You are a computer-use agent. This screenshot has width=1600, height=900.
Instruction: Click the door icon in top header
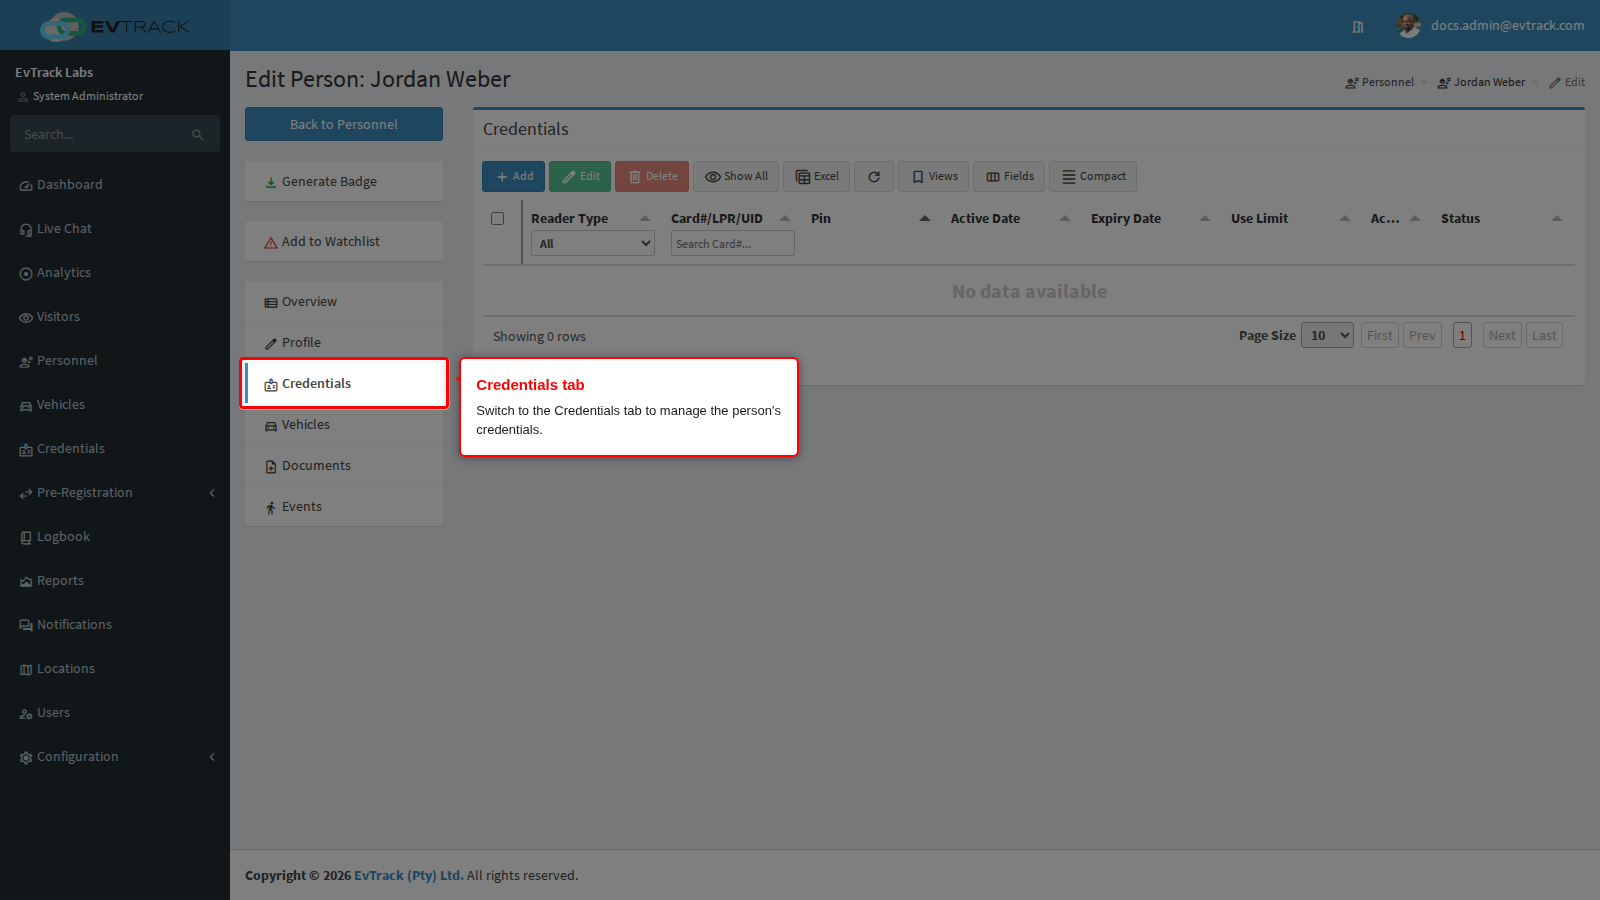pyautogui.click(x=1358, y=27)
